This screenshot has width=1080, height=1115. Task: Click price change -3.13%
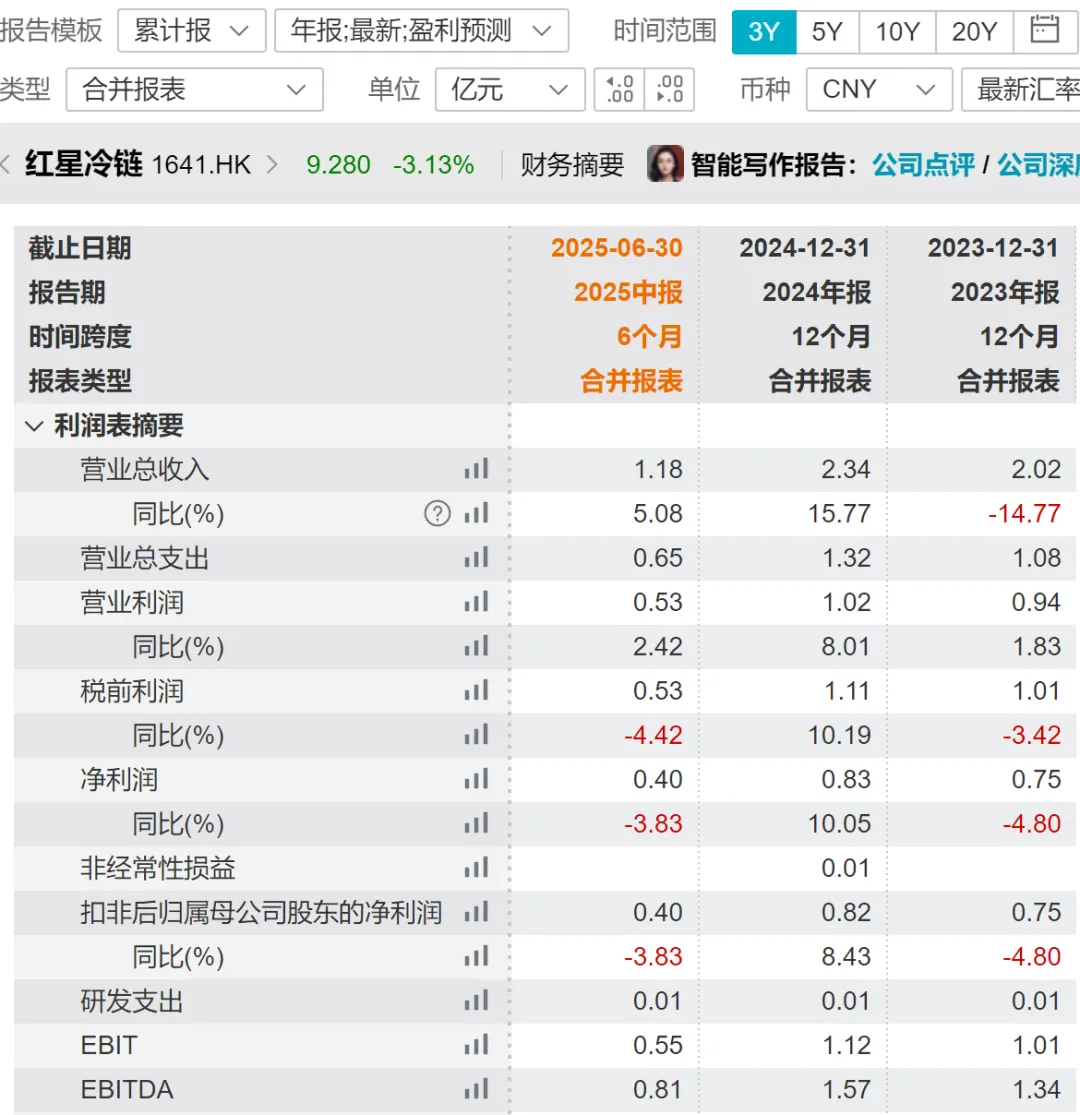(x=433, y=165)
